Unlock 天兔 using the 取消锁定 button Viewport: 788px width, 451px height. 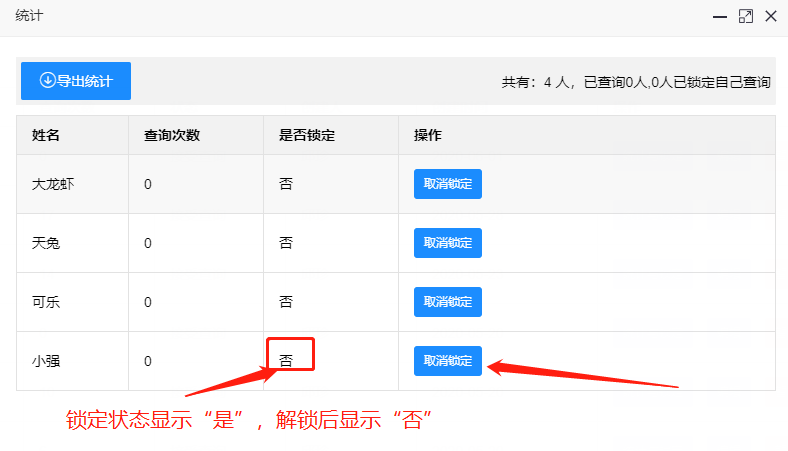coord(447,243)
